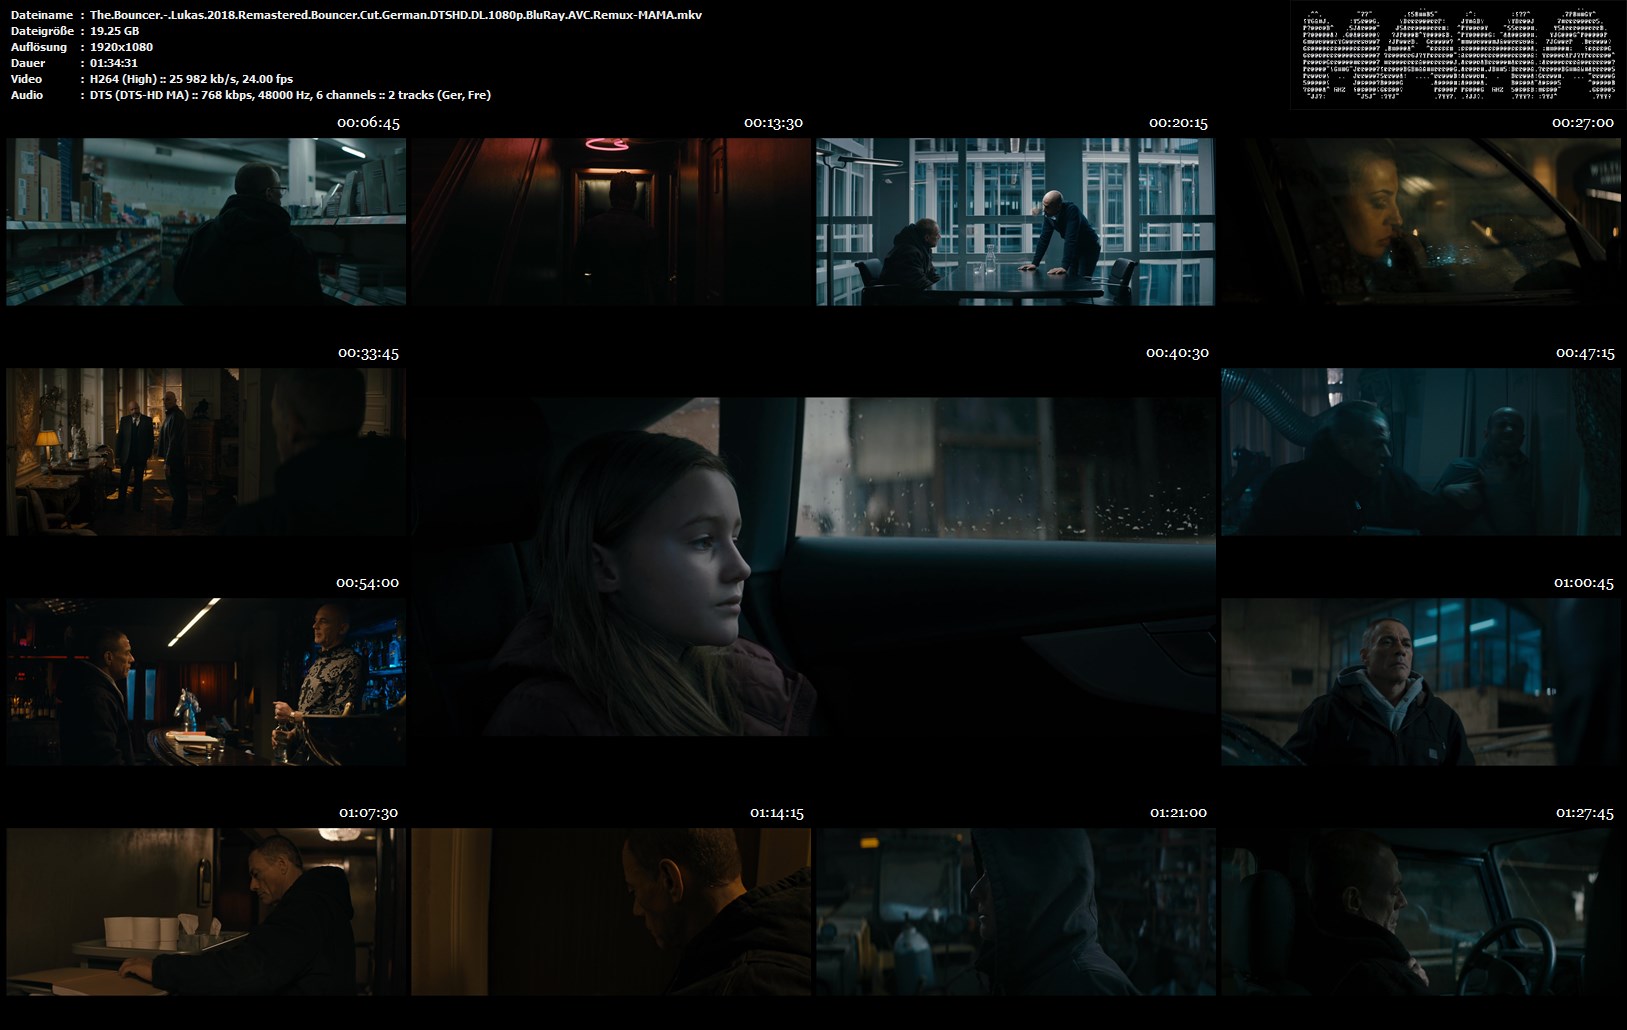This screenshot has height=1030, width=1627.
Task: Click the hooded figure thumbnail at 01:21:00
Action: (1016, 912)
